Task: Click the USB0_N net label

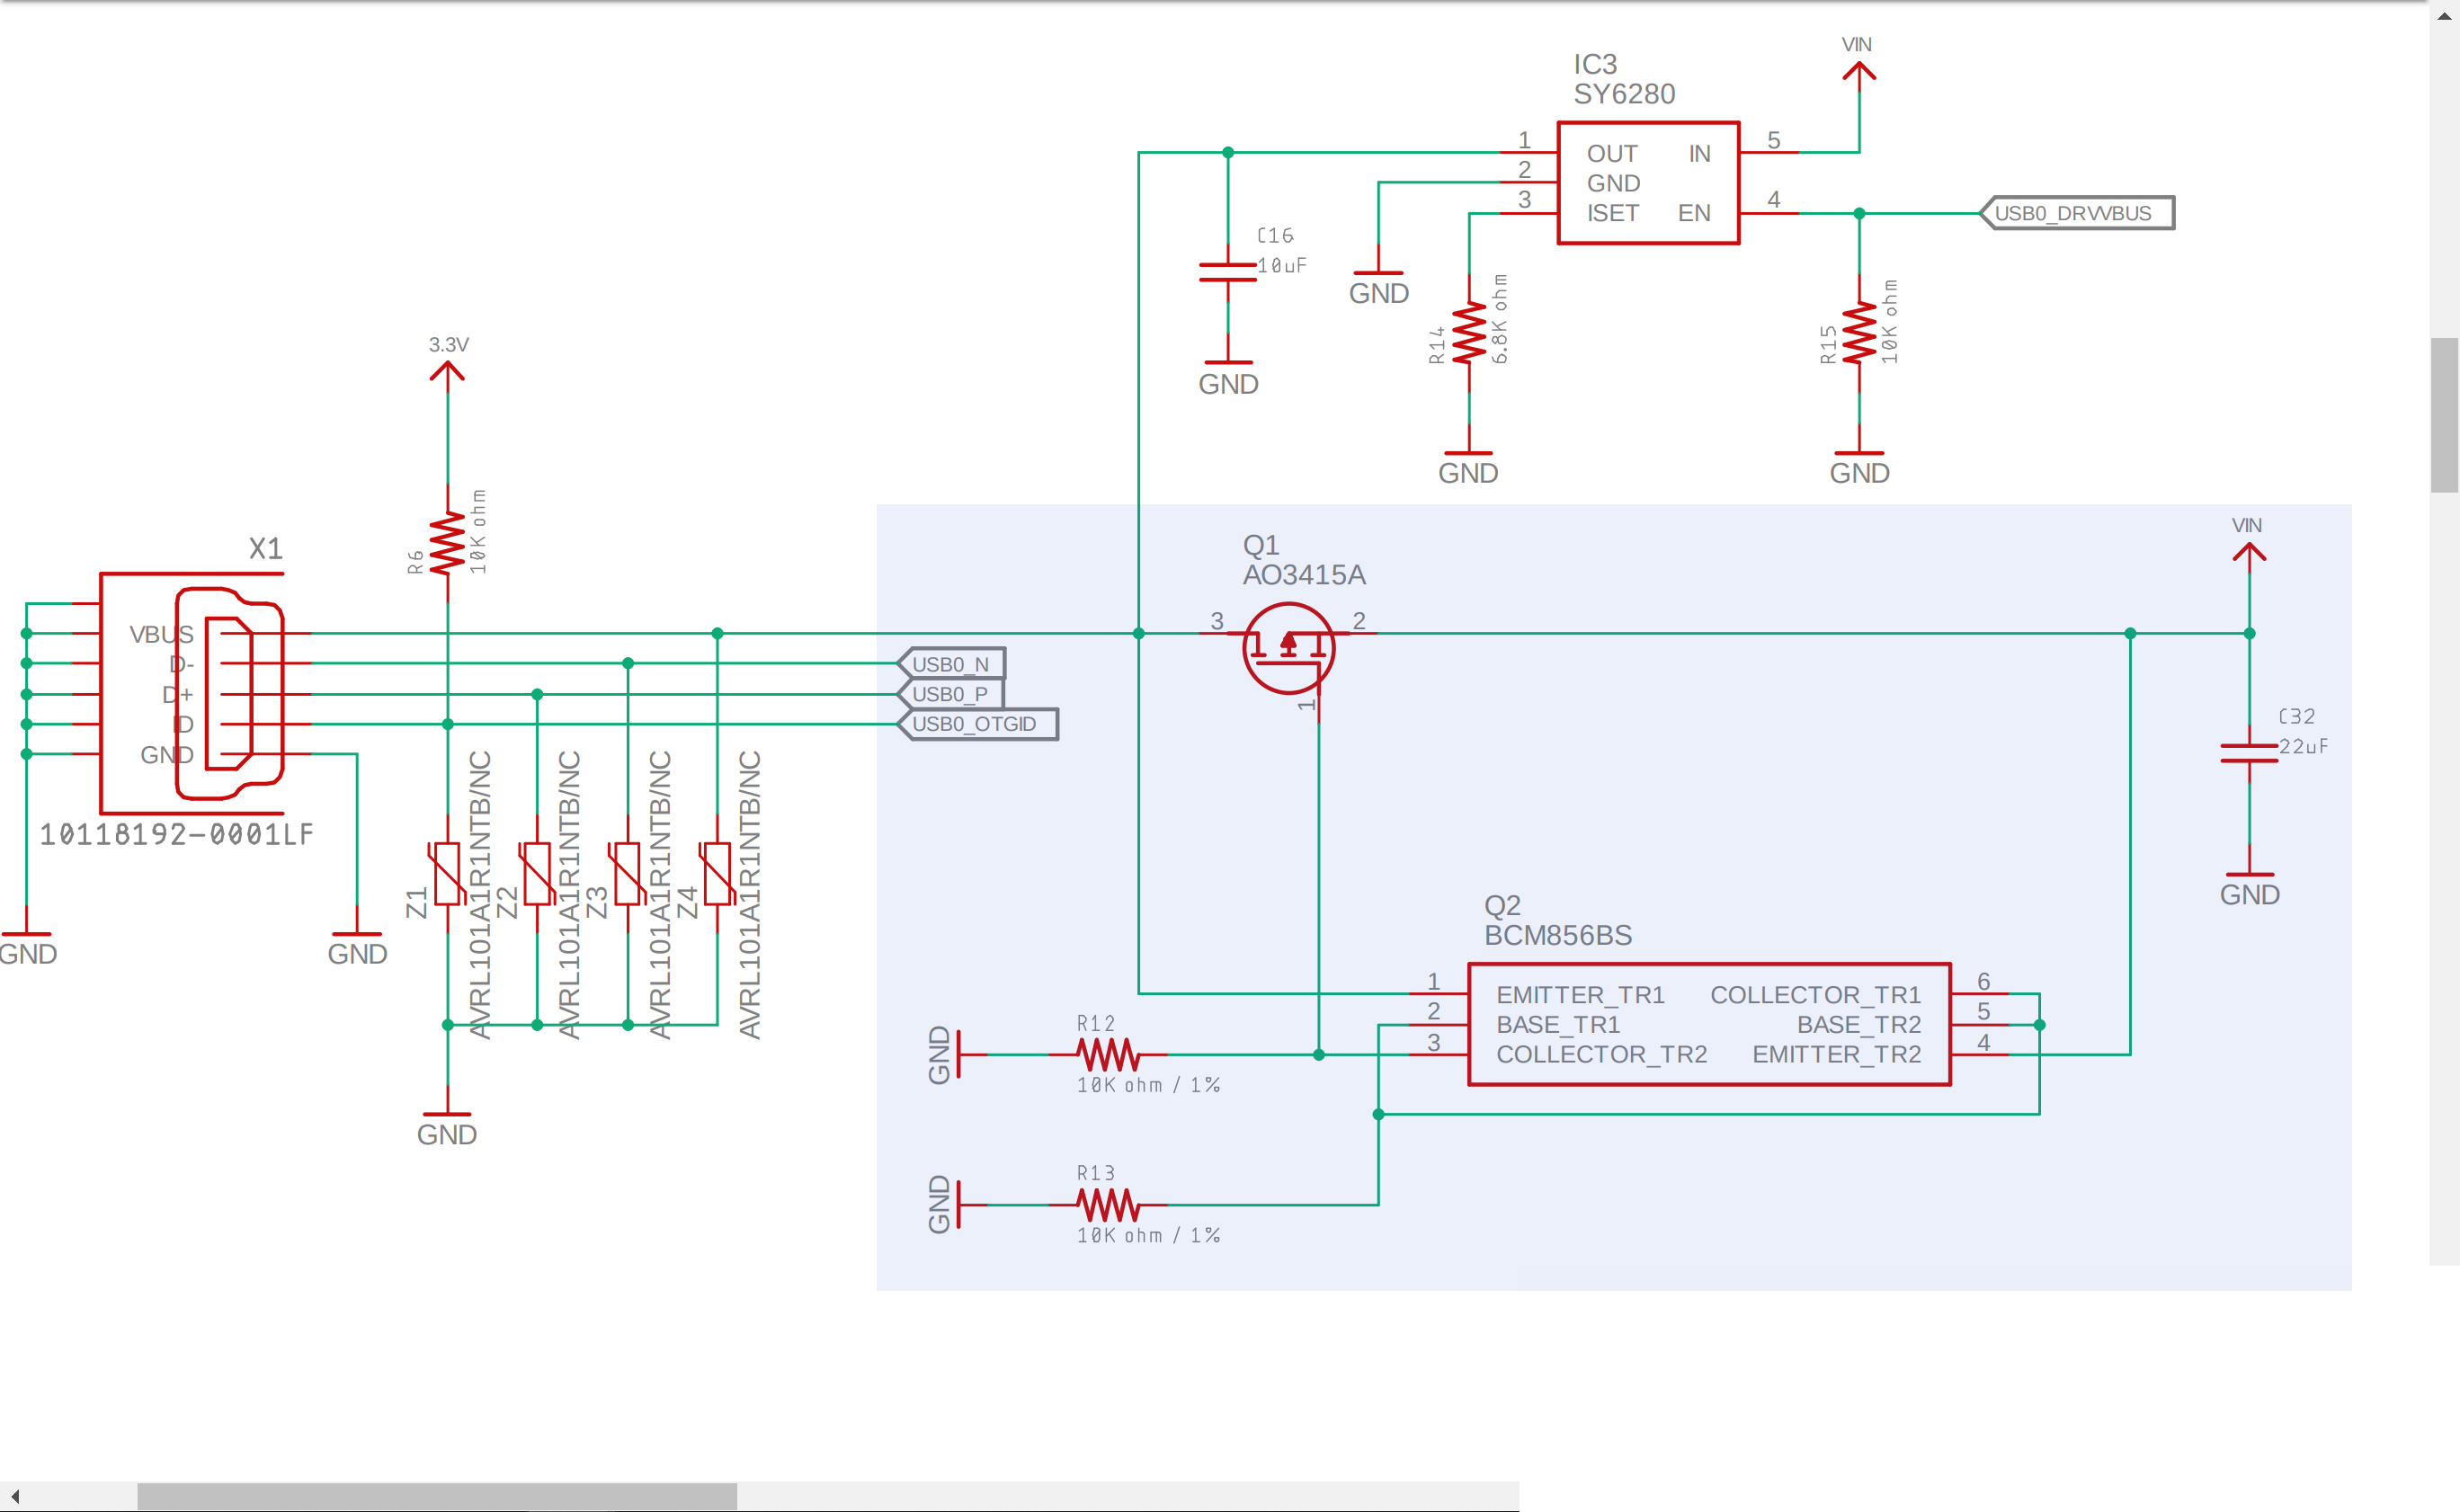Action: [x=952, y=664]
